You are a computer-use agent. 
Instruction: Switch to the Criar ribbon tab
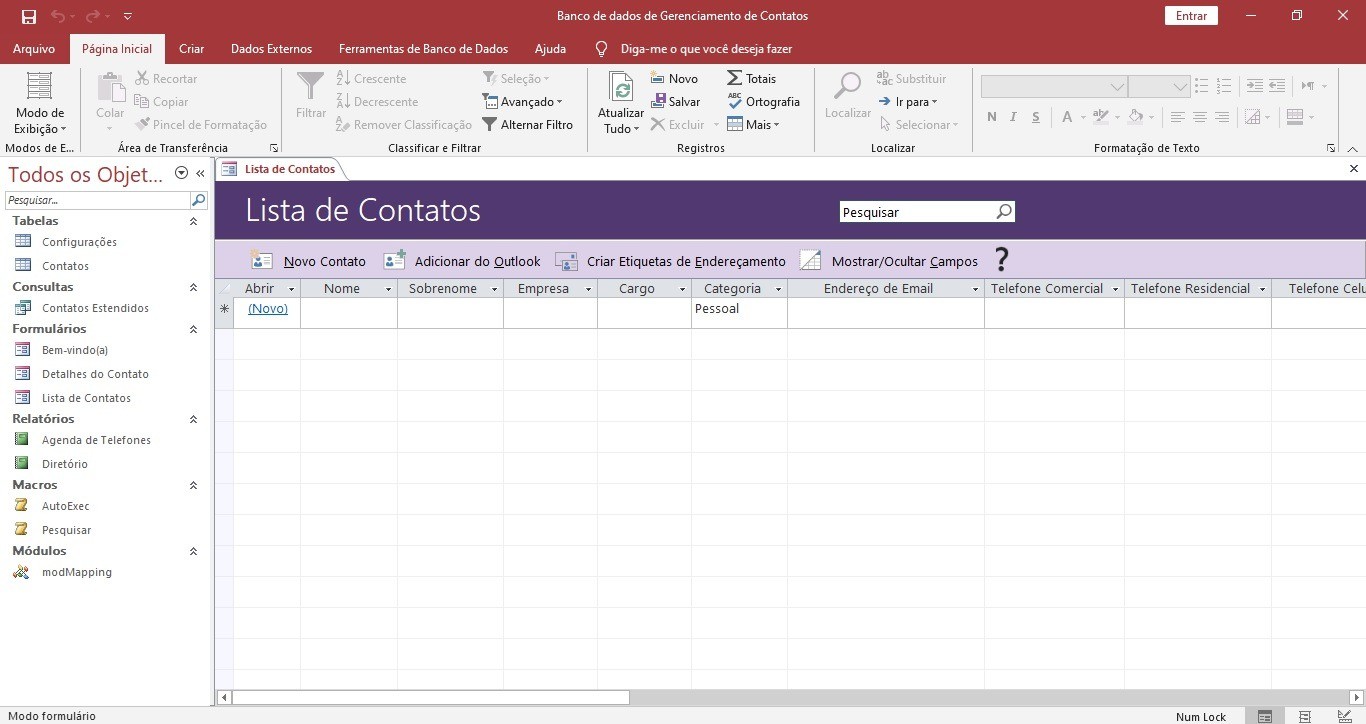190,48
